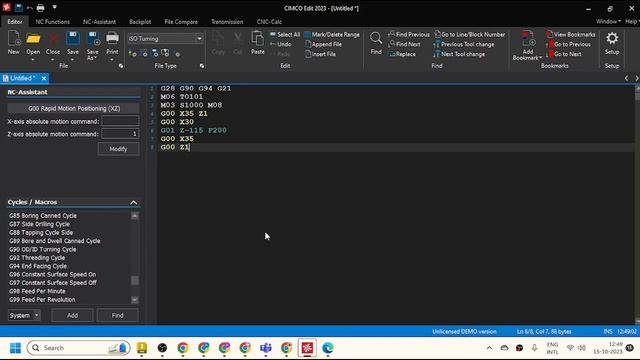Click the Modify button
640x360 pixels.
118,149
